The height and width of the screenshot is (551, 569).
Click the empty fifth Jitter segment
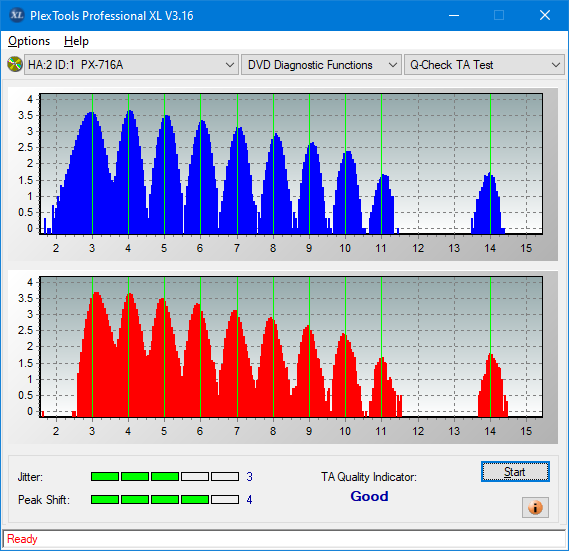click(225, 476)
